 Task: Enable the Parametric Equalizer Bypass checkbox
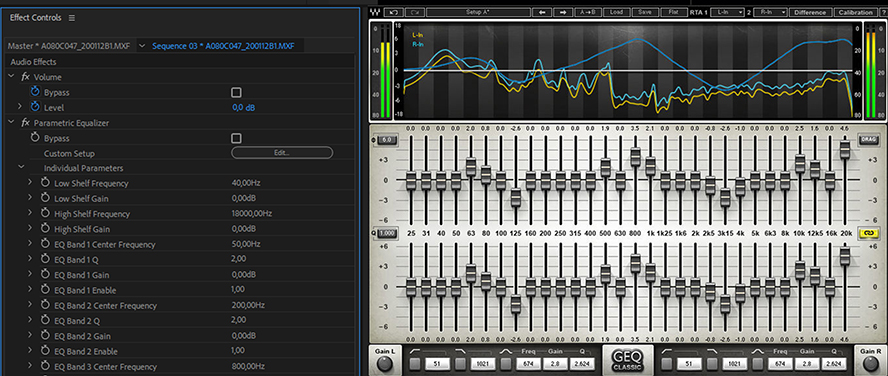point(236,138)
